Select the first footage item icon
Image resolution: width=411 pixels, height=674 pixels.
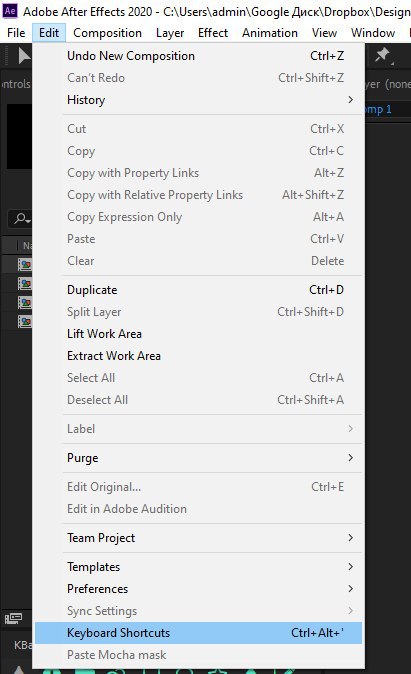pyautogui.click(x=25, y=264)
